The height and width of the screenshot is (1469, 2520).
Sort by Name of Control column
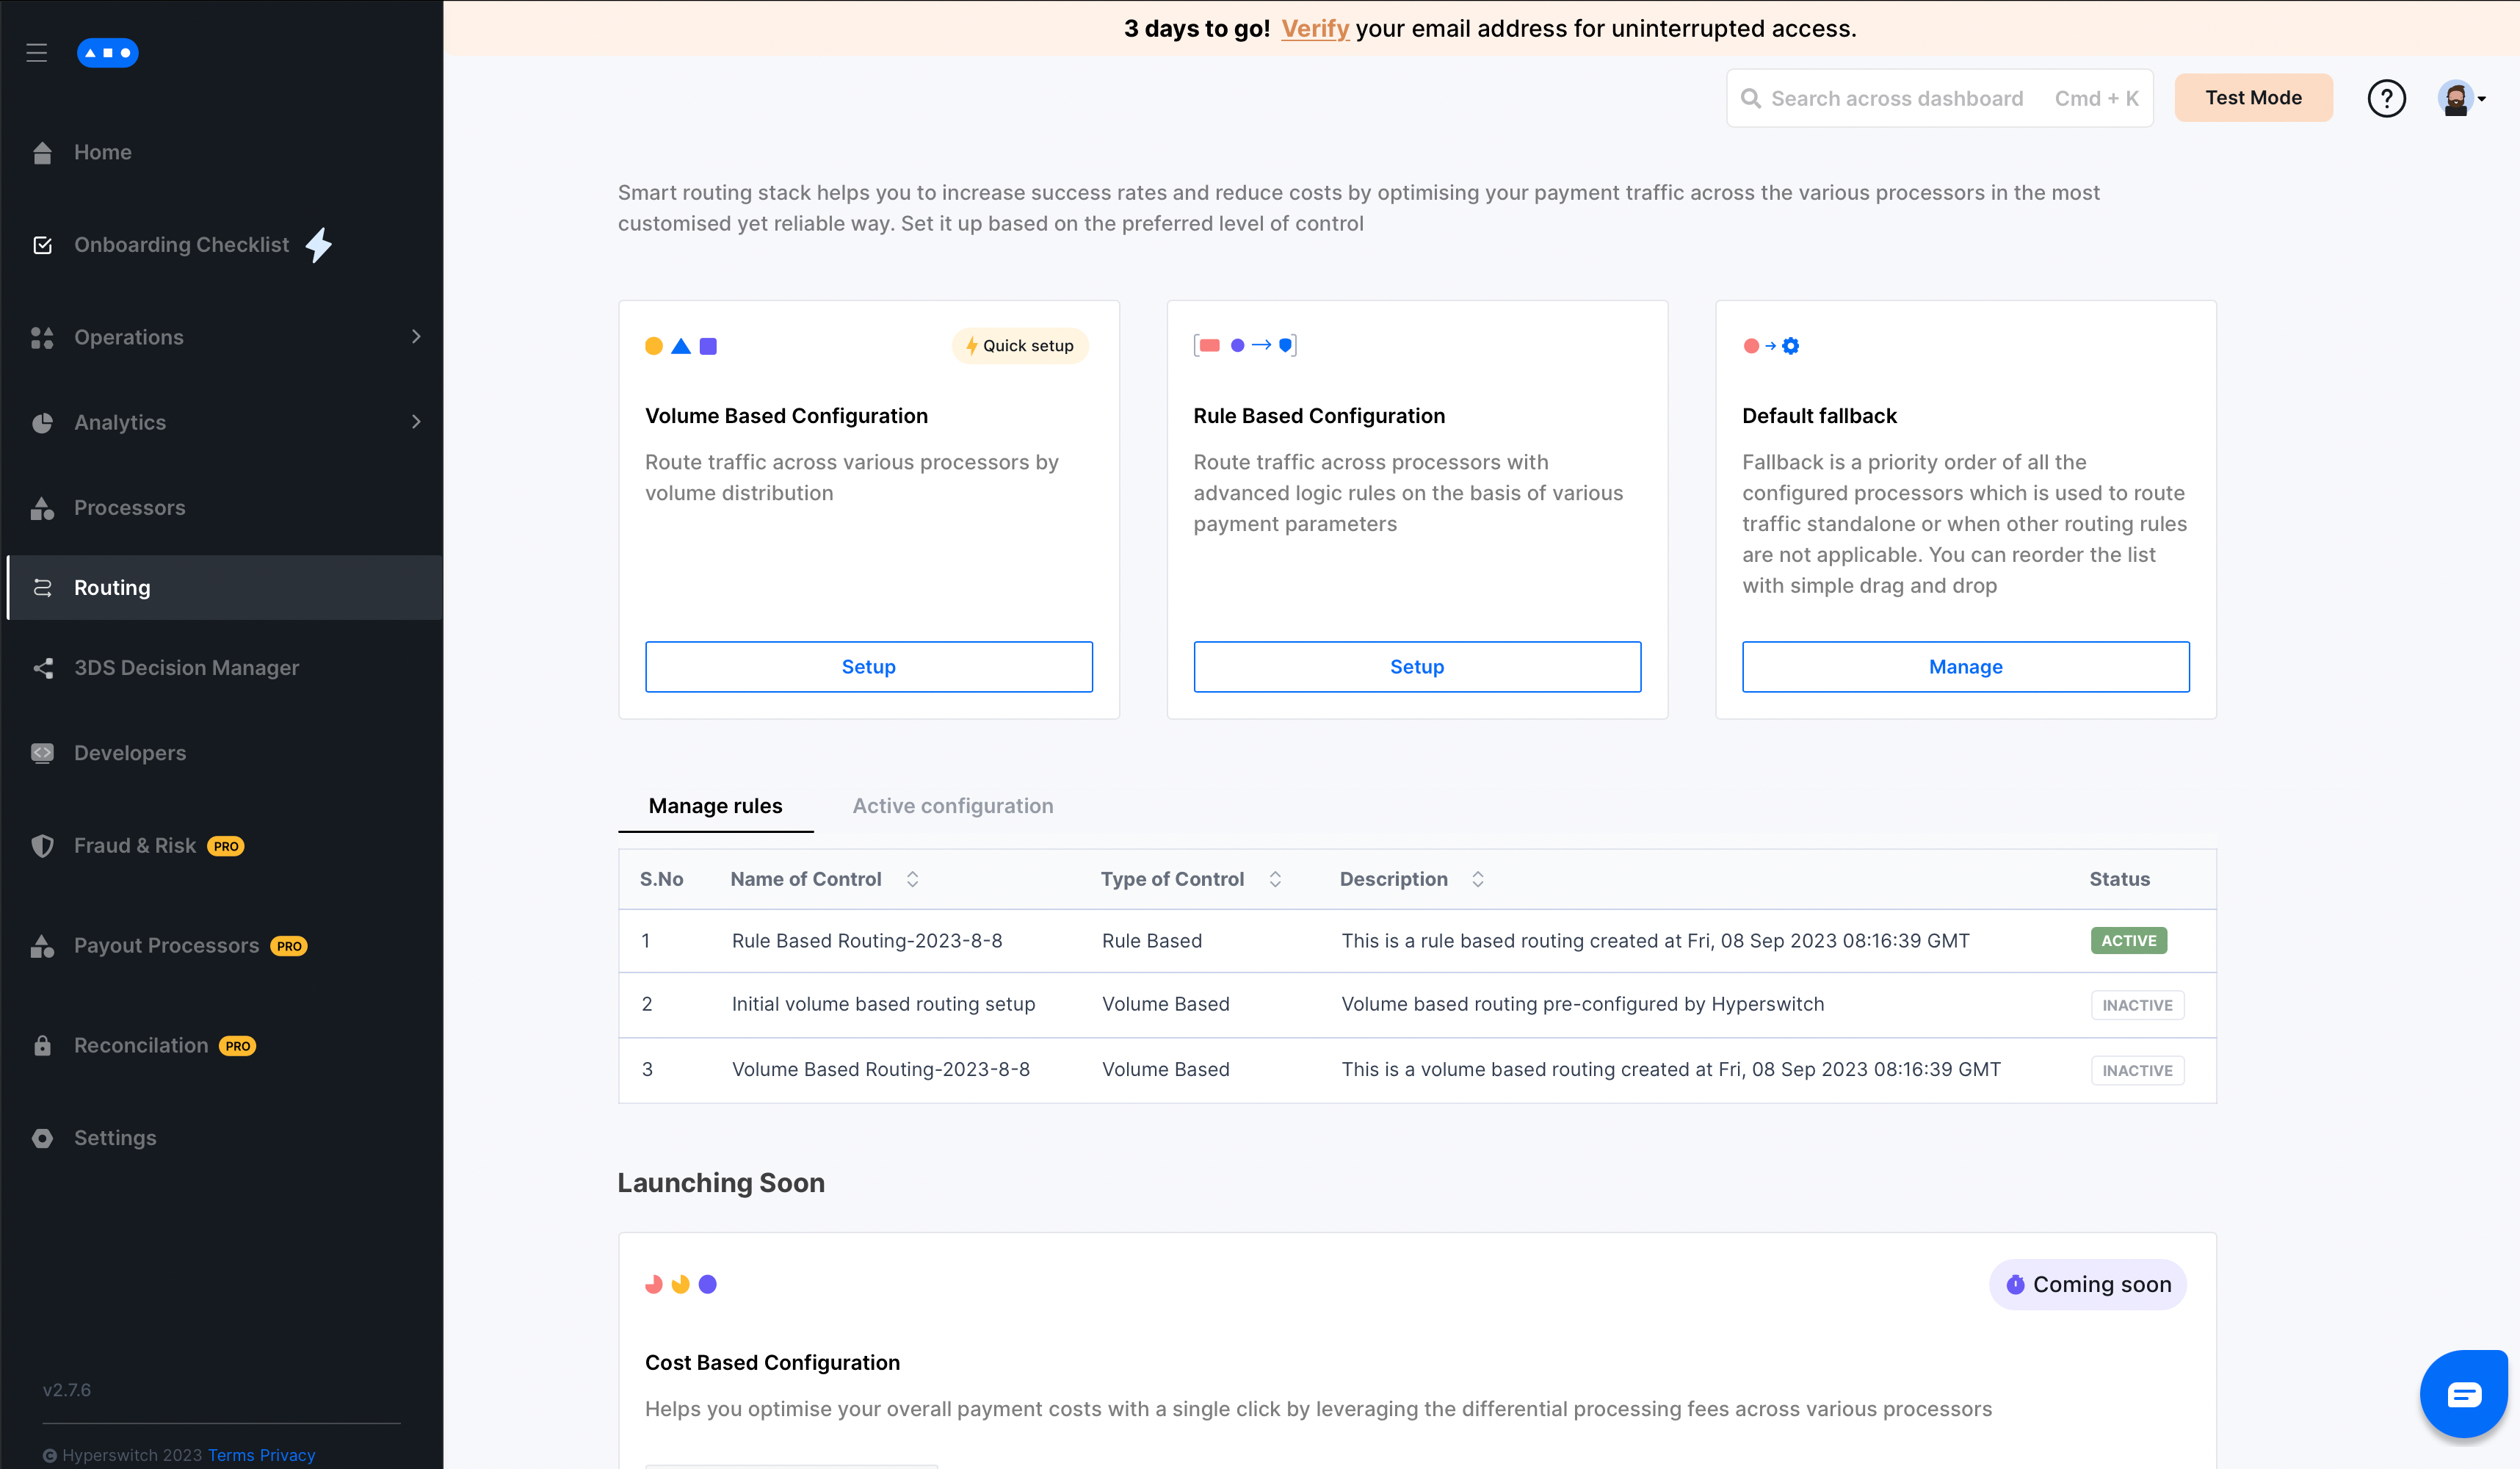click(x=912, y=879)
